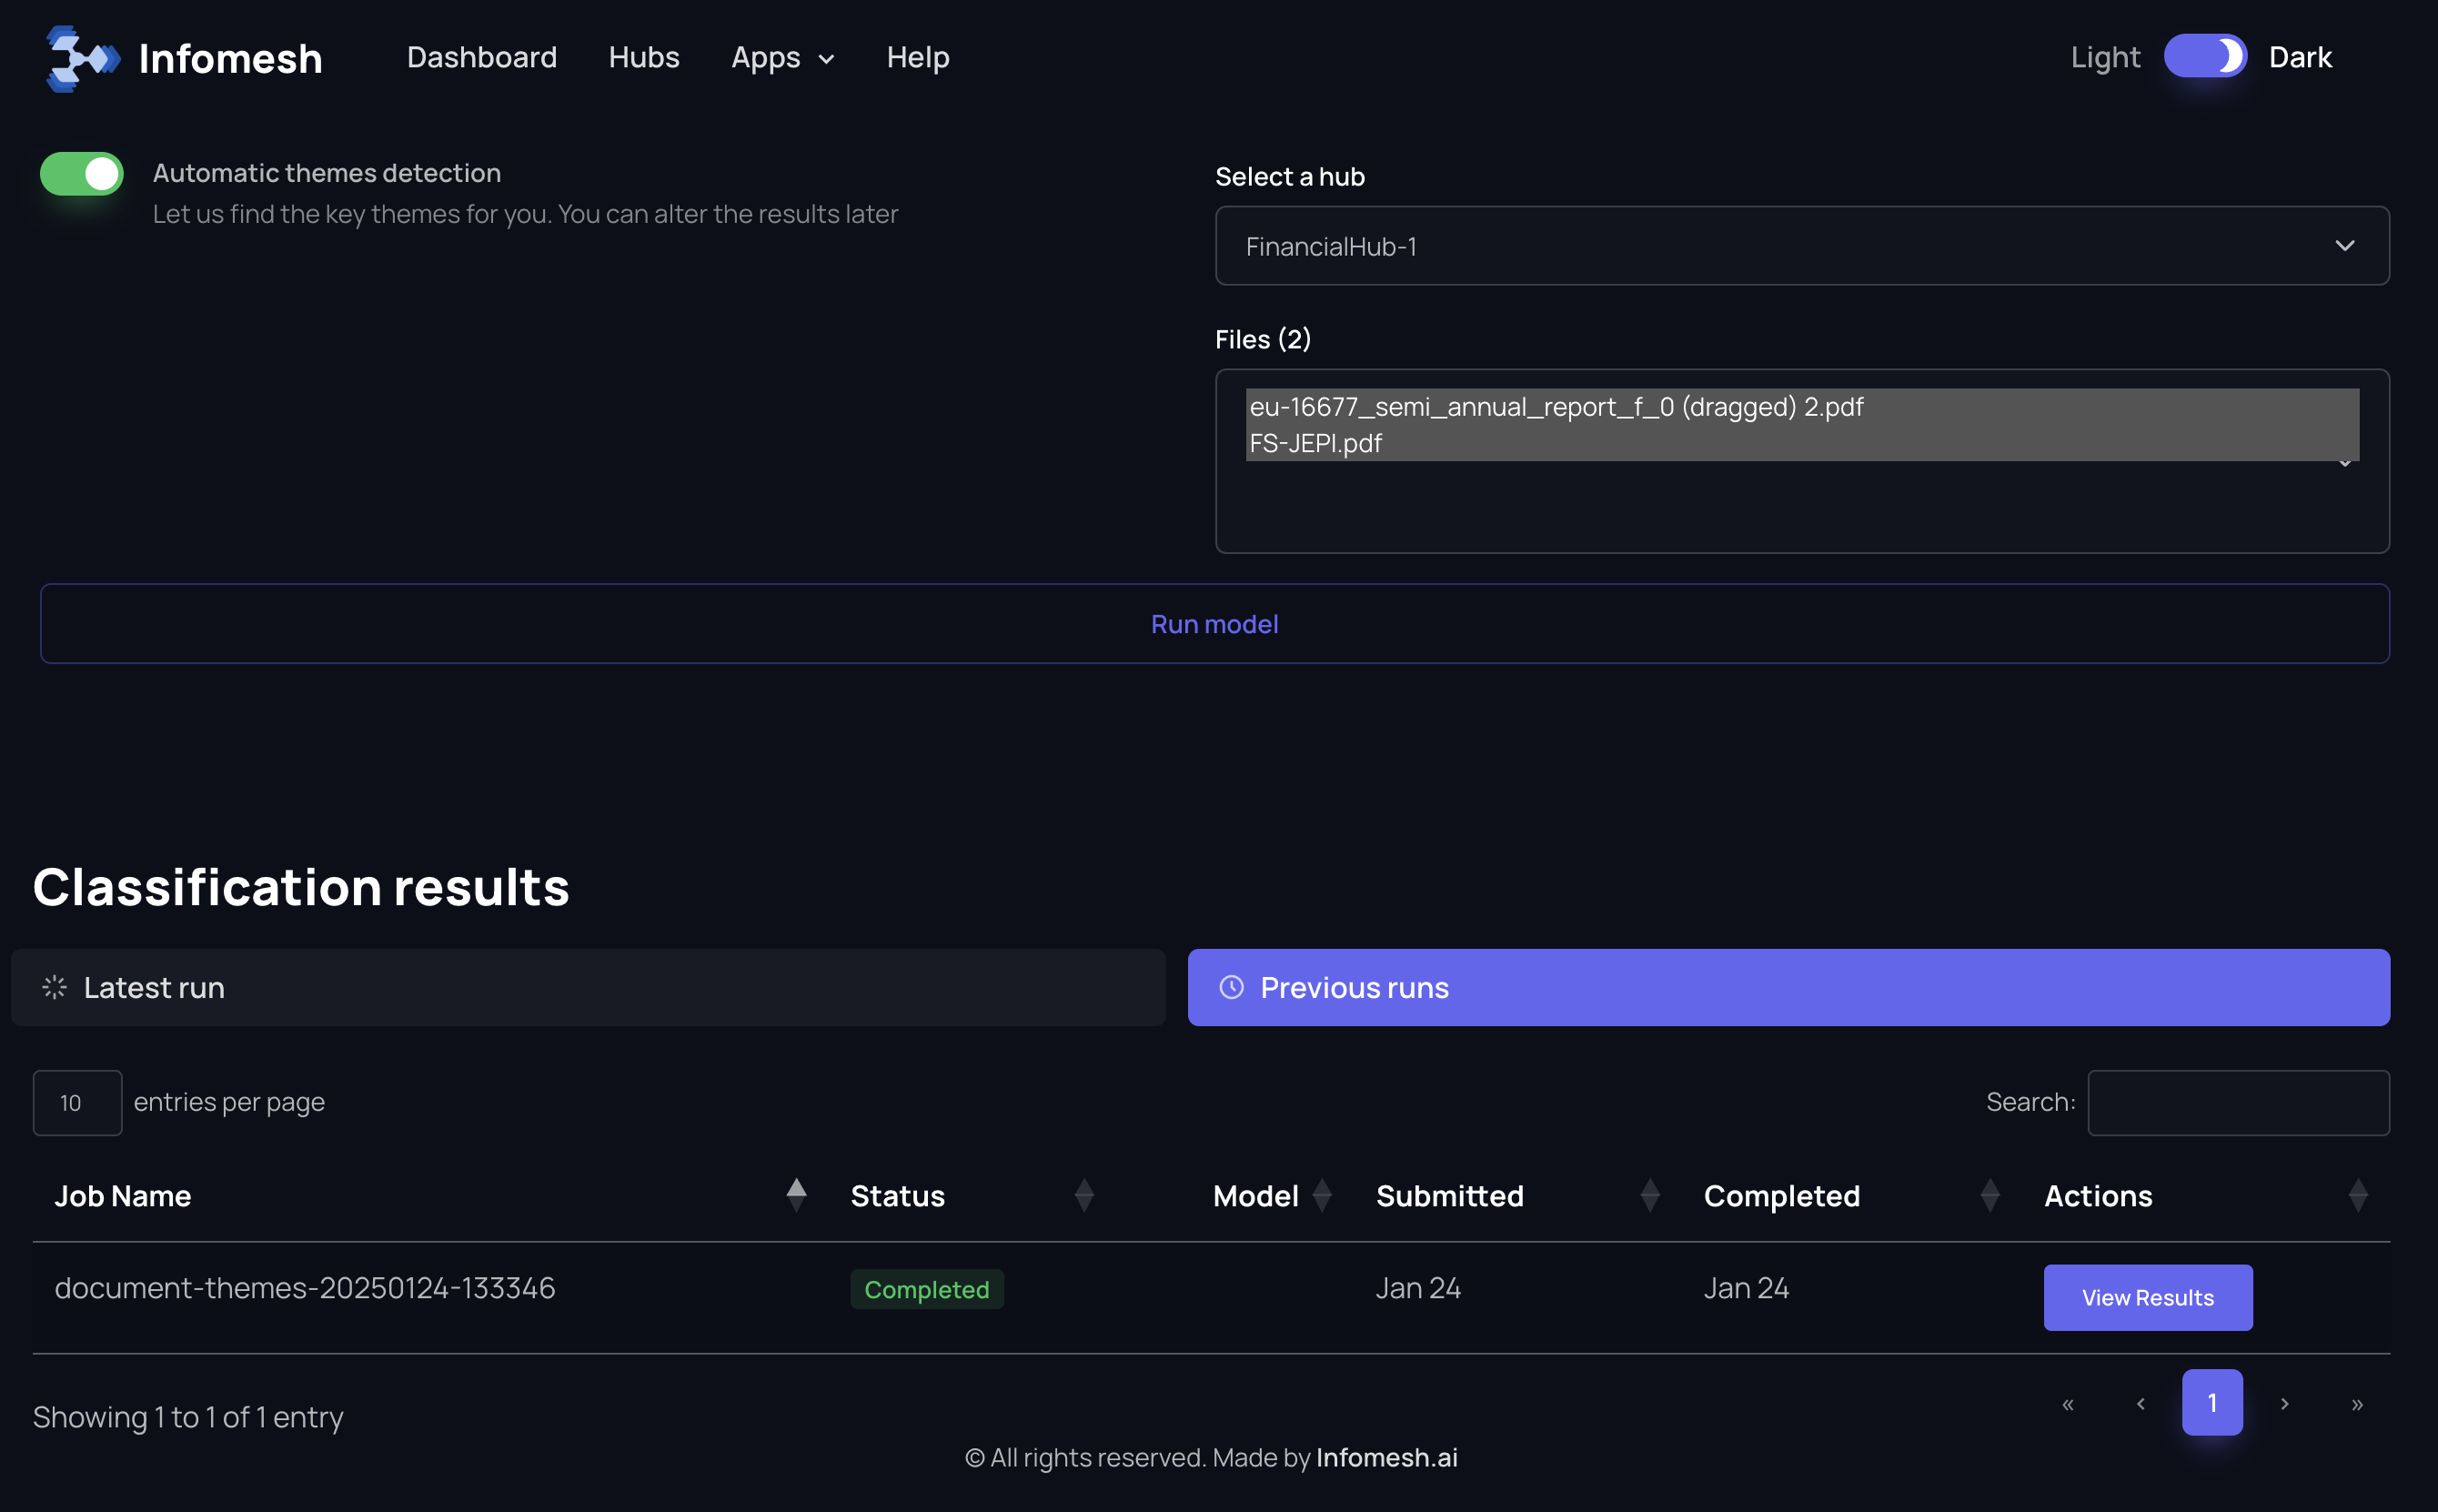Screen dimensions: 2438x1512
Task: Sort by Completed column arrows
Action: [1990, 1195]
